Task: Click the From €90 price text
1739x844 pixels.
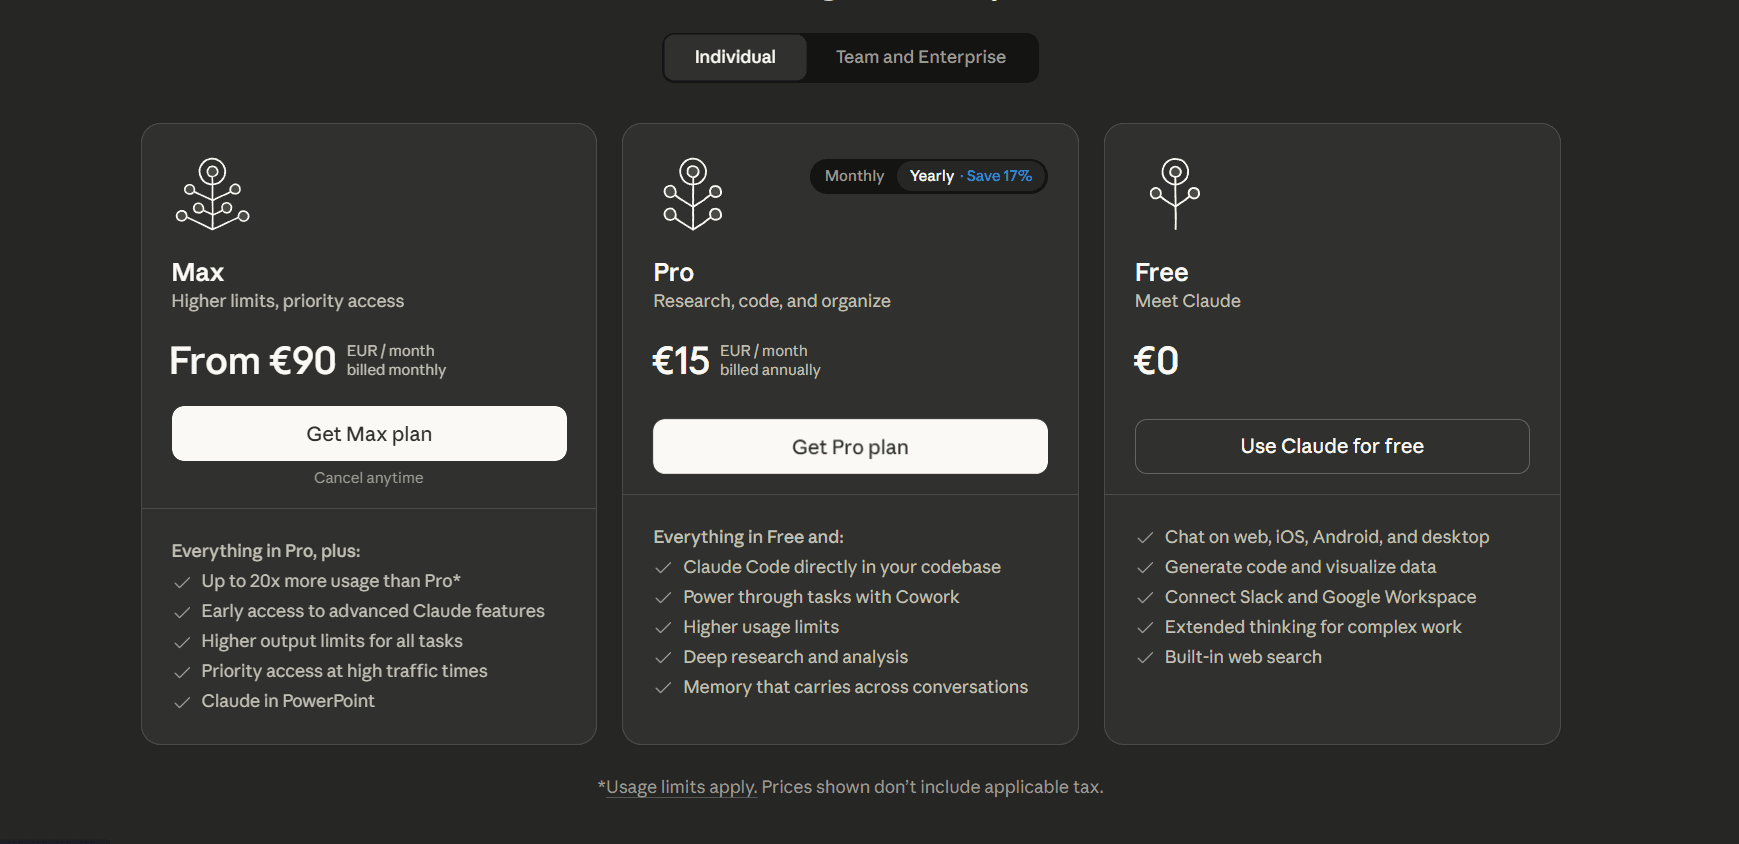Action: pos(253,361)
